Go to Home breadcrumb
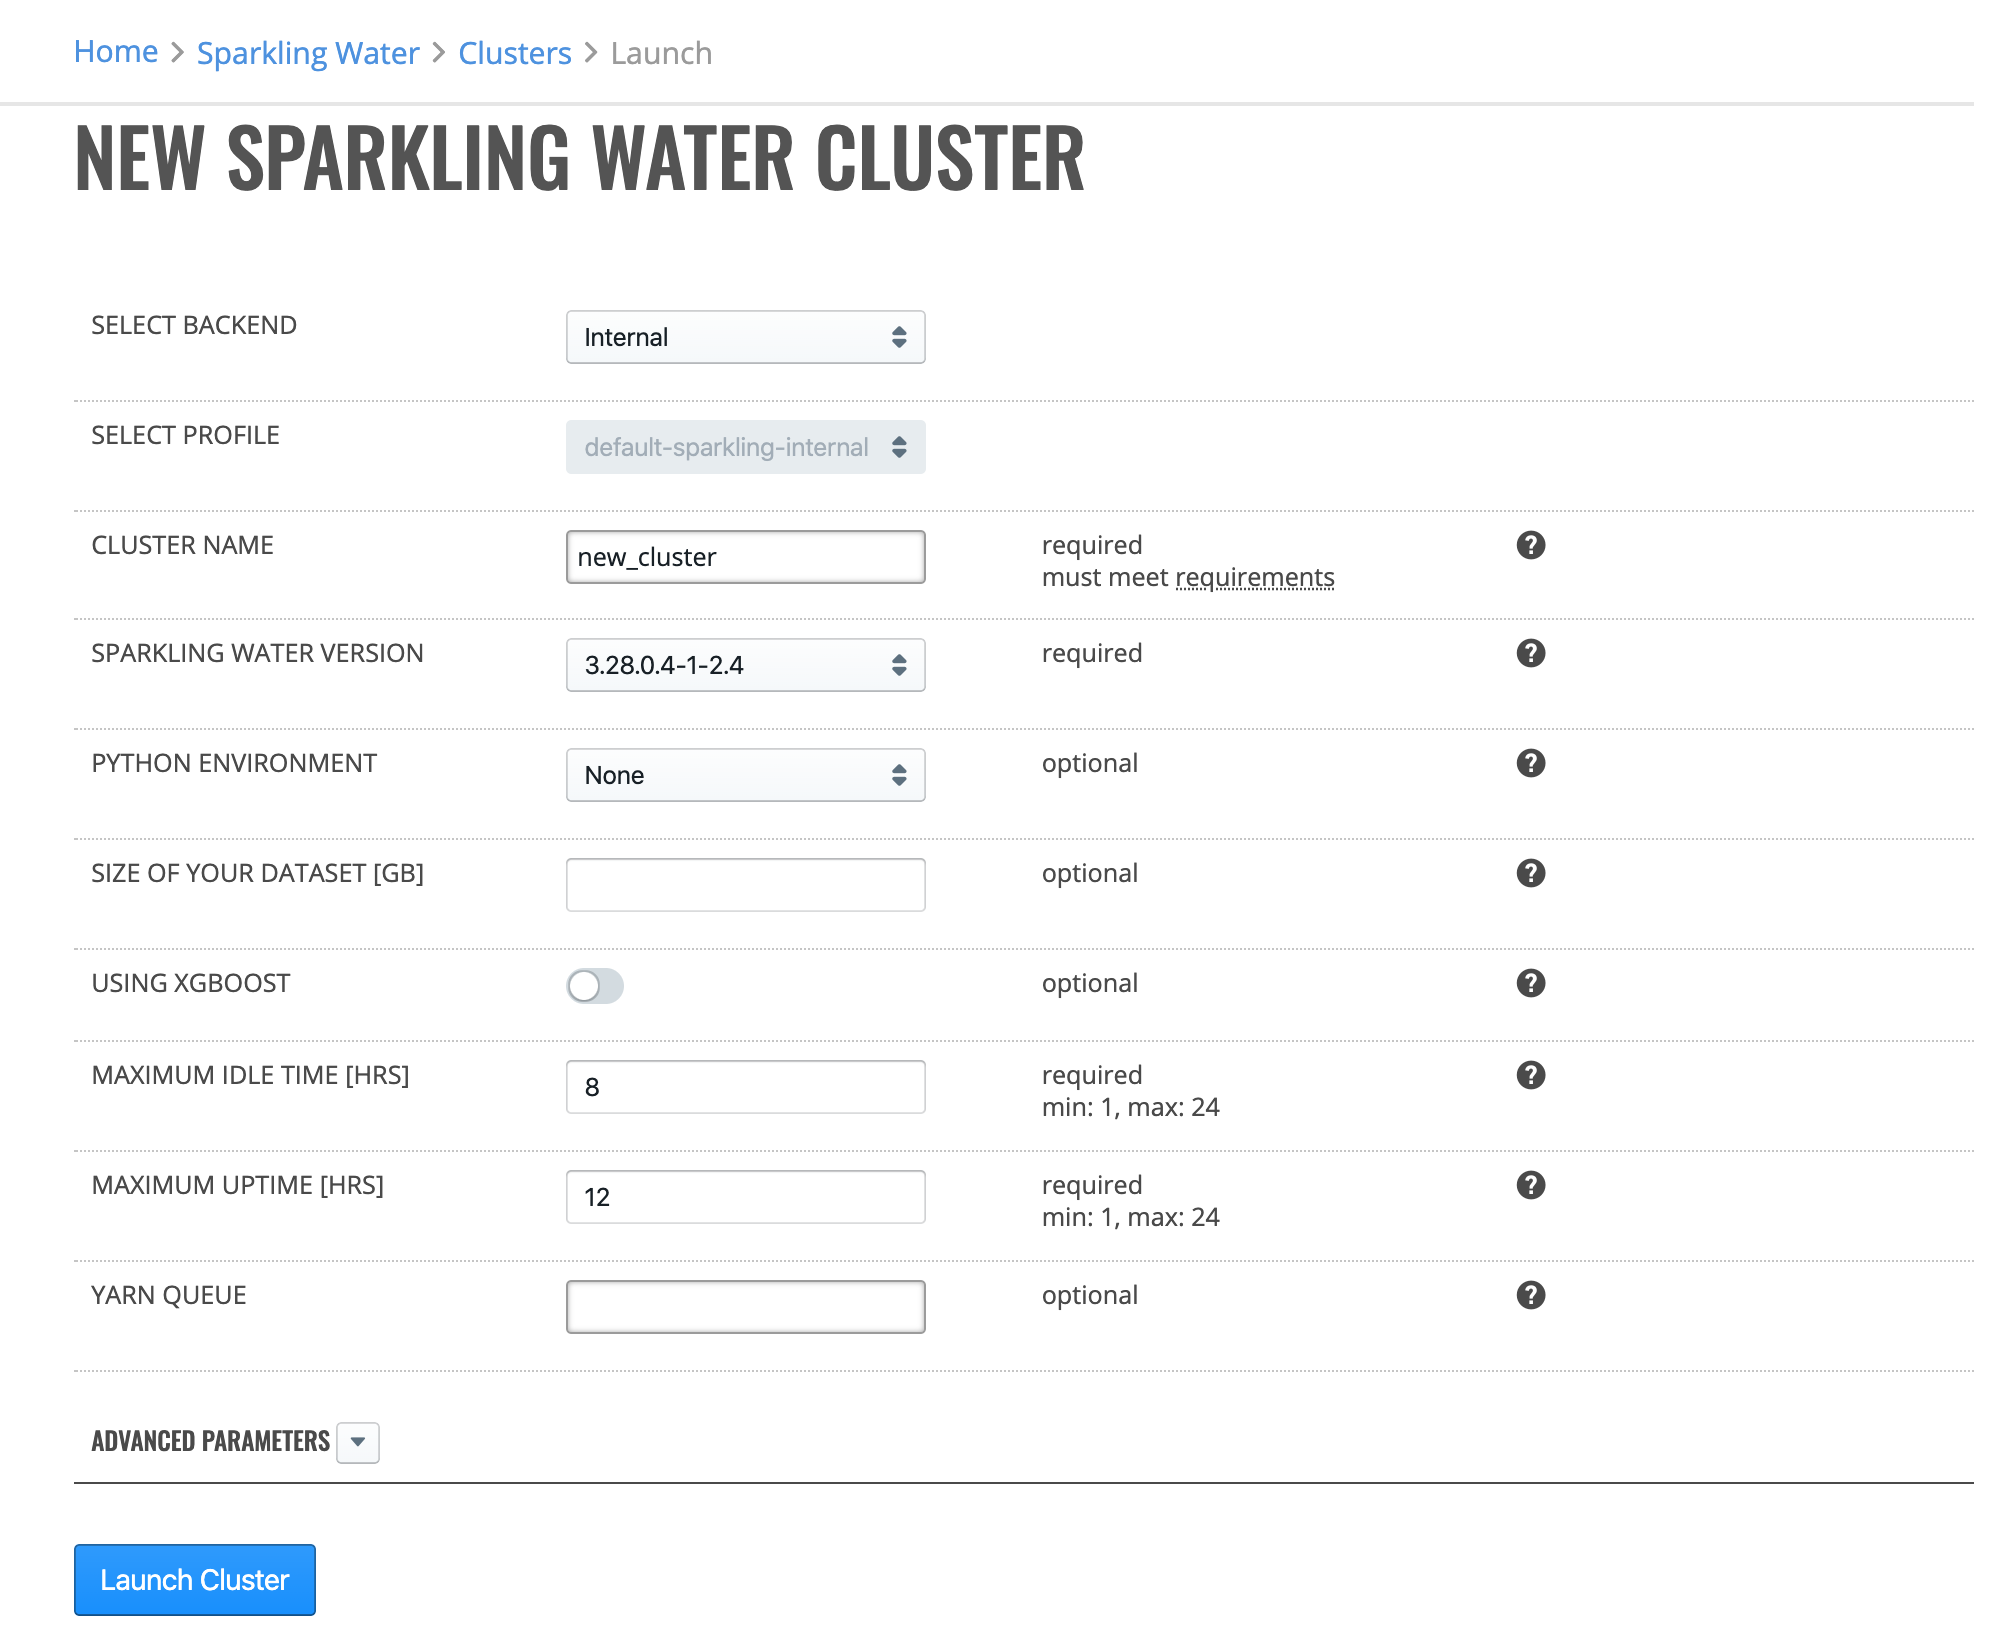The width and height of the screenshot is (2012, 1628). click(x=116, y=52)
